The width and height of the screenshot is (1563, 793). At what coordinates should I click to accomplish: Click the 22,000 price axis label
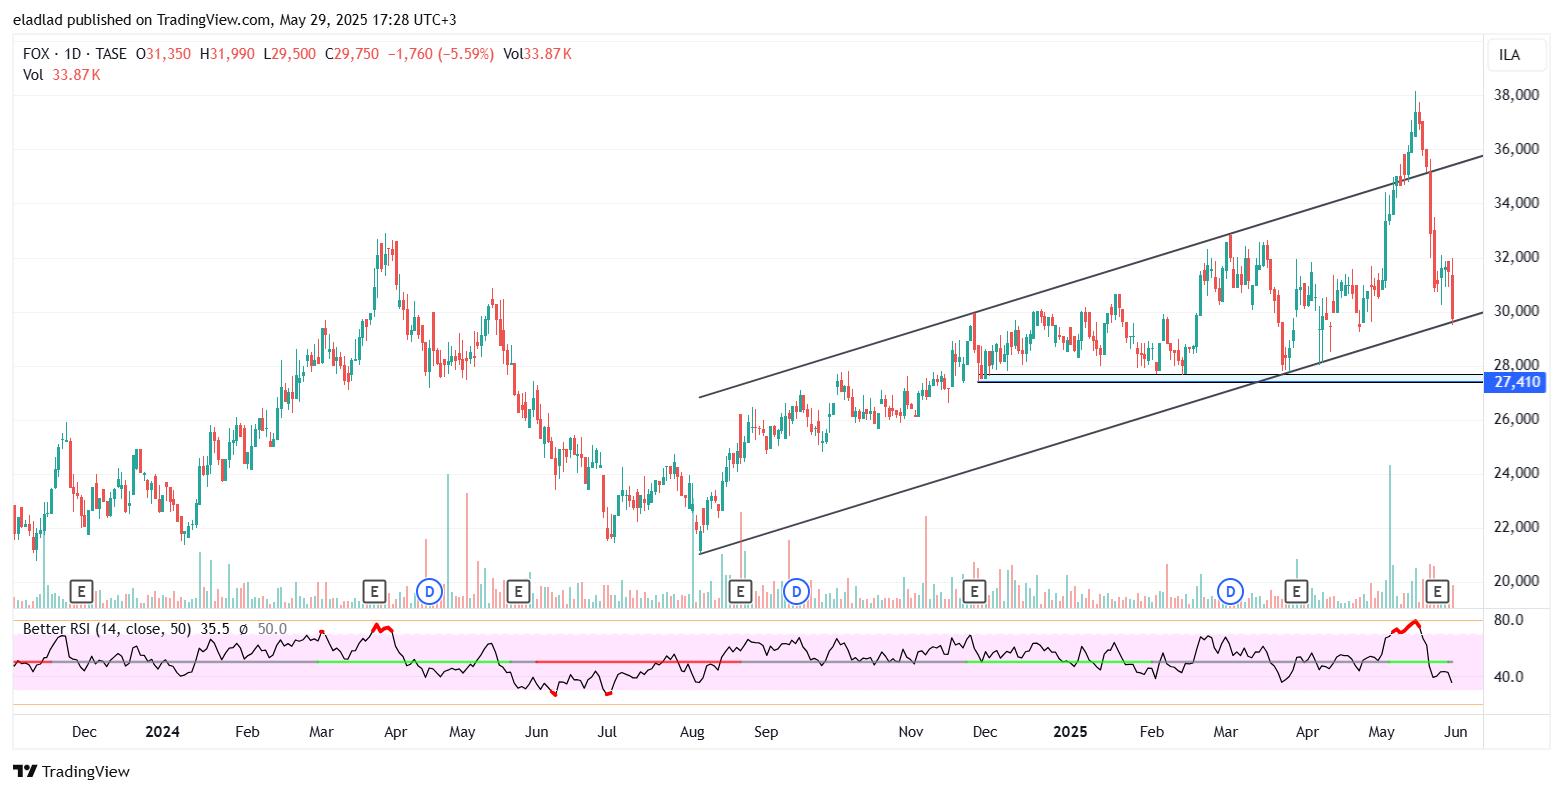click(x=1515, y=527)
